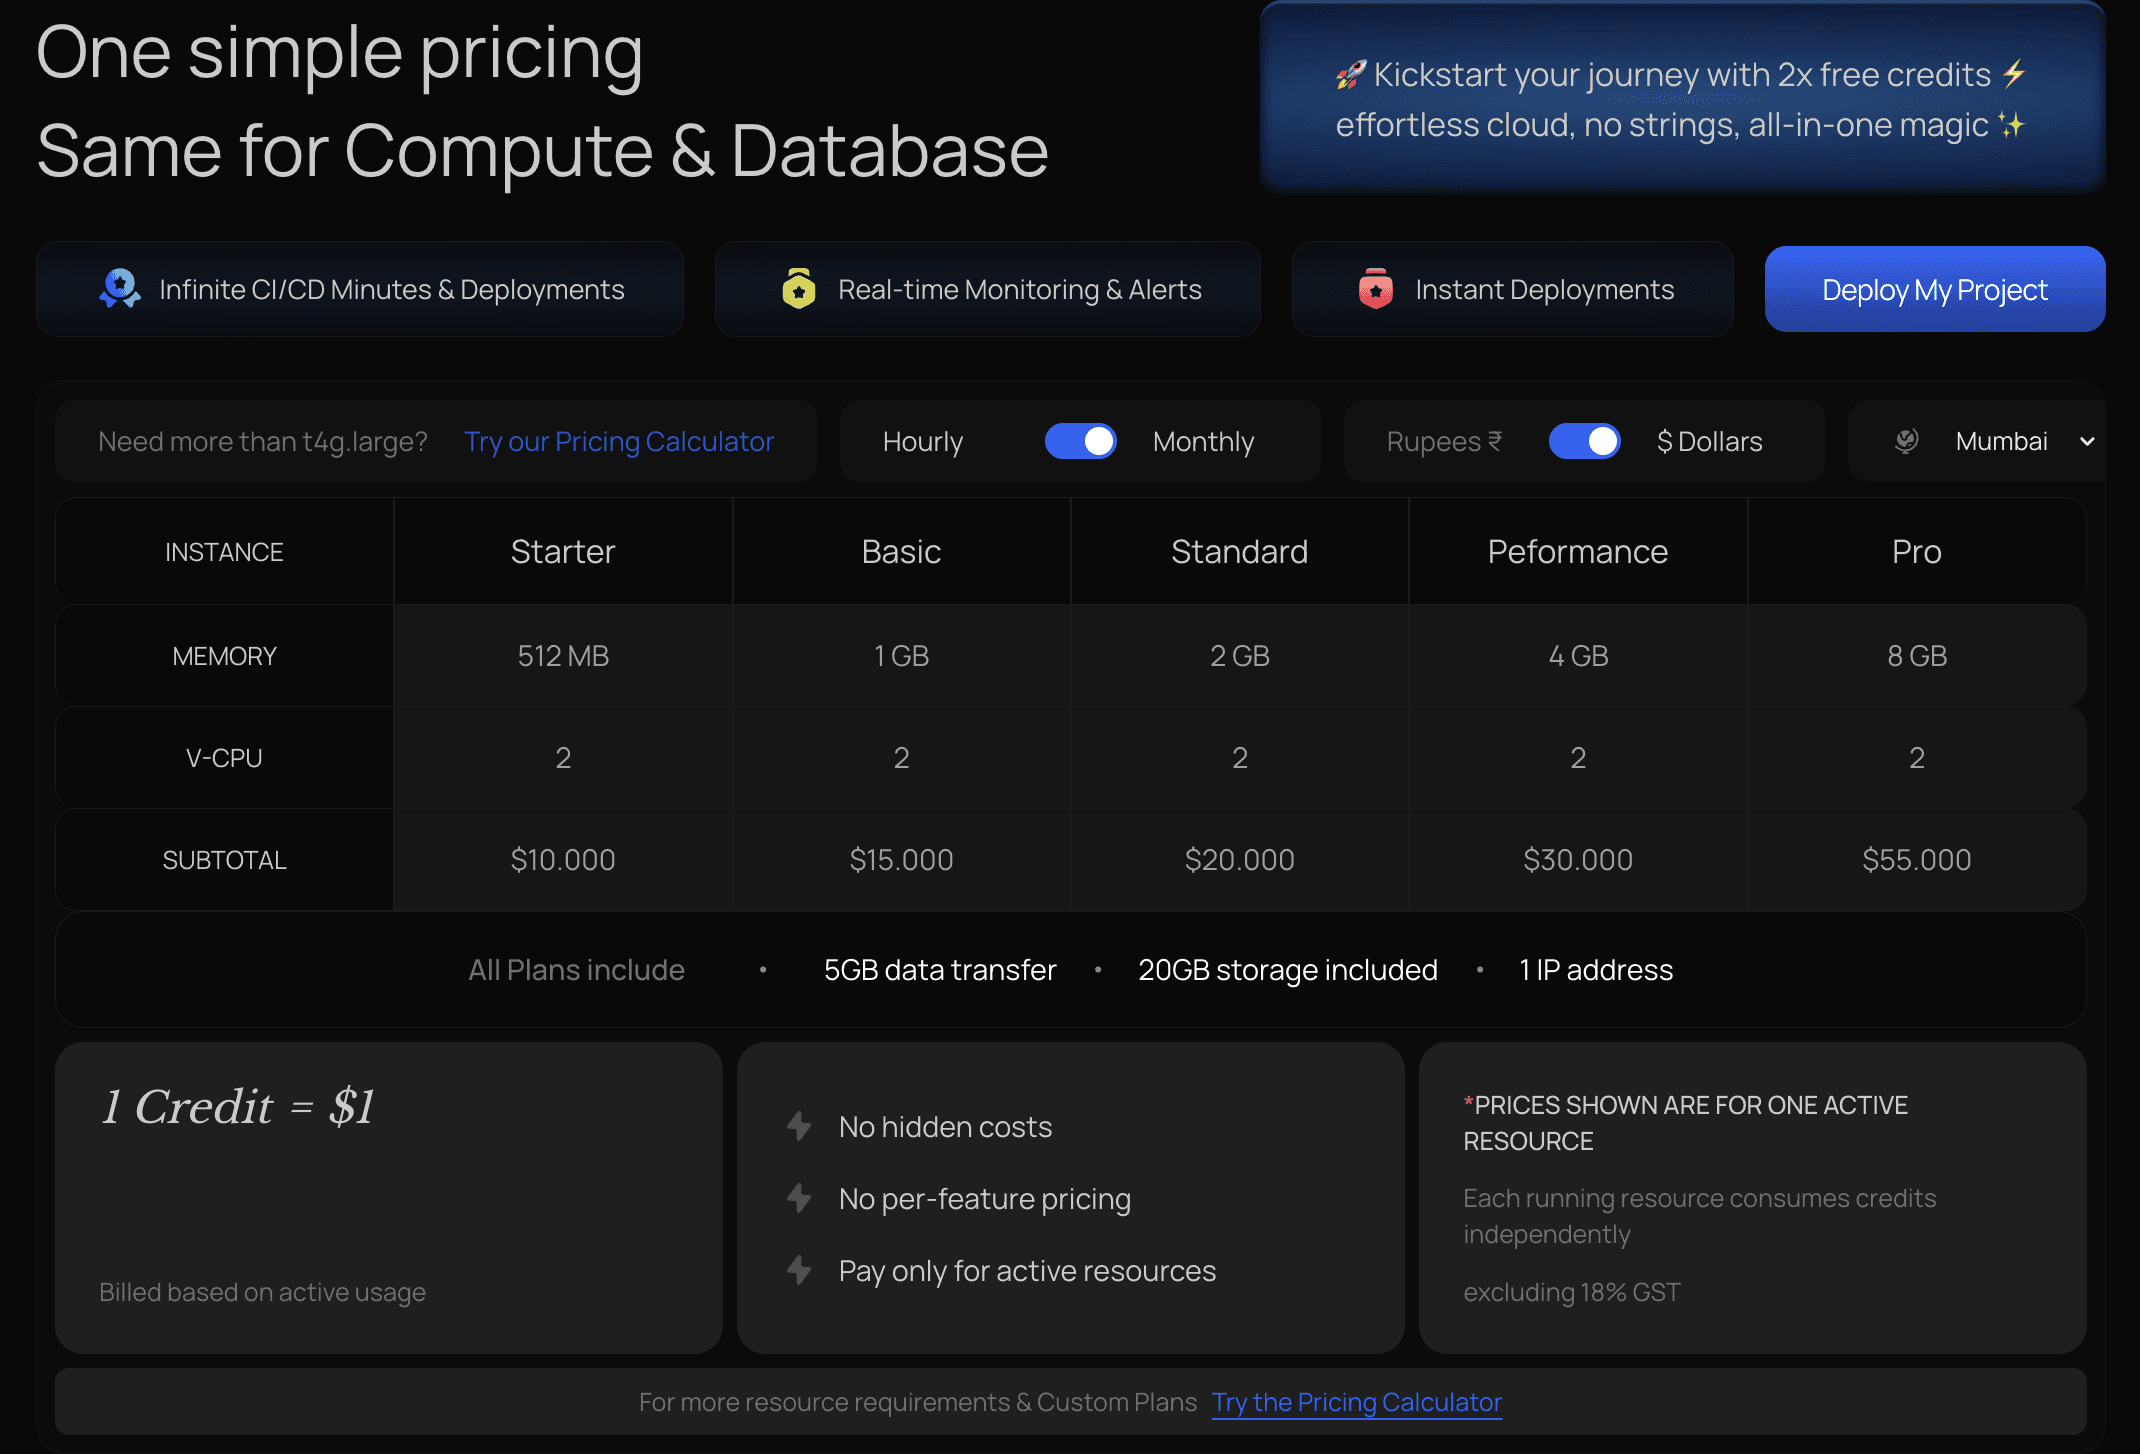Toggle the Rupees/Dollars currency switch
This screenshot has width=2140, height=1454.
(1585, 441)
